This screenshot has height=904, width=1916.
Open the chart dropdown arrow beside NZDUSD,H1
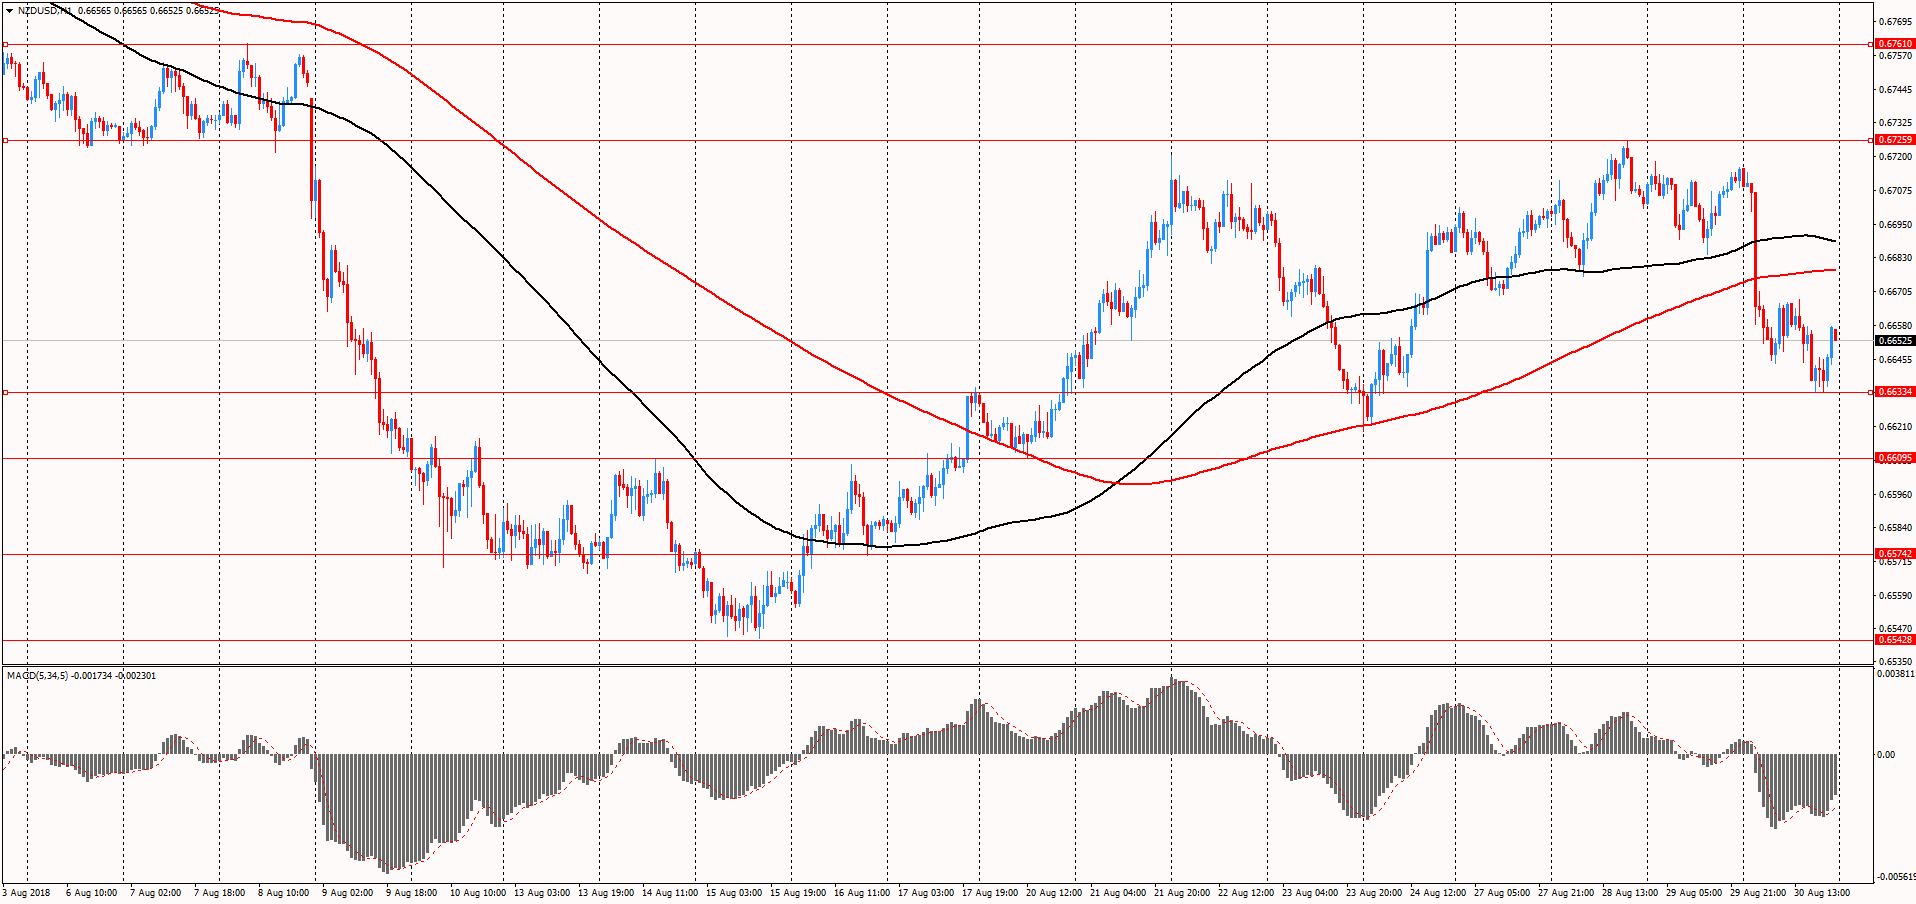click(10, 10)
